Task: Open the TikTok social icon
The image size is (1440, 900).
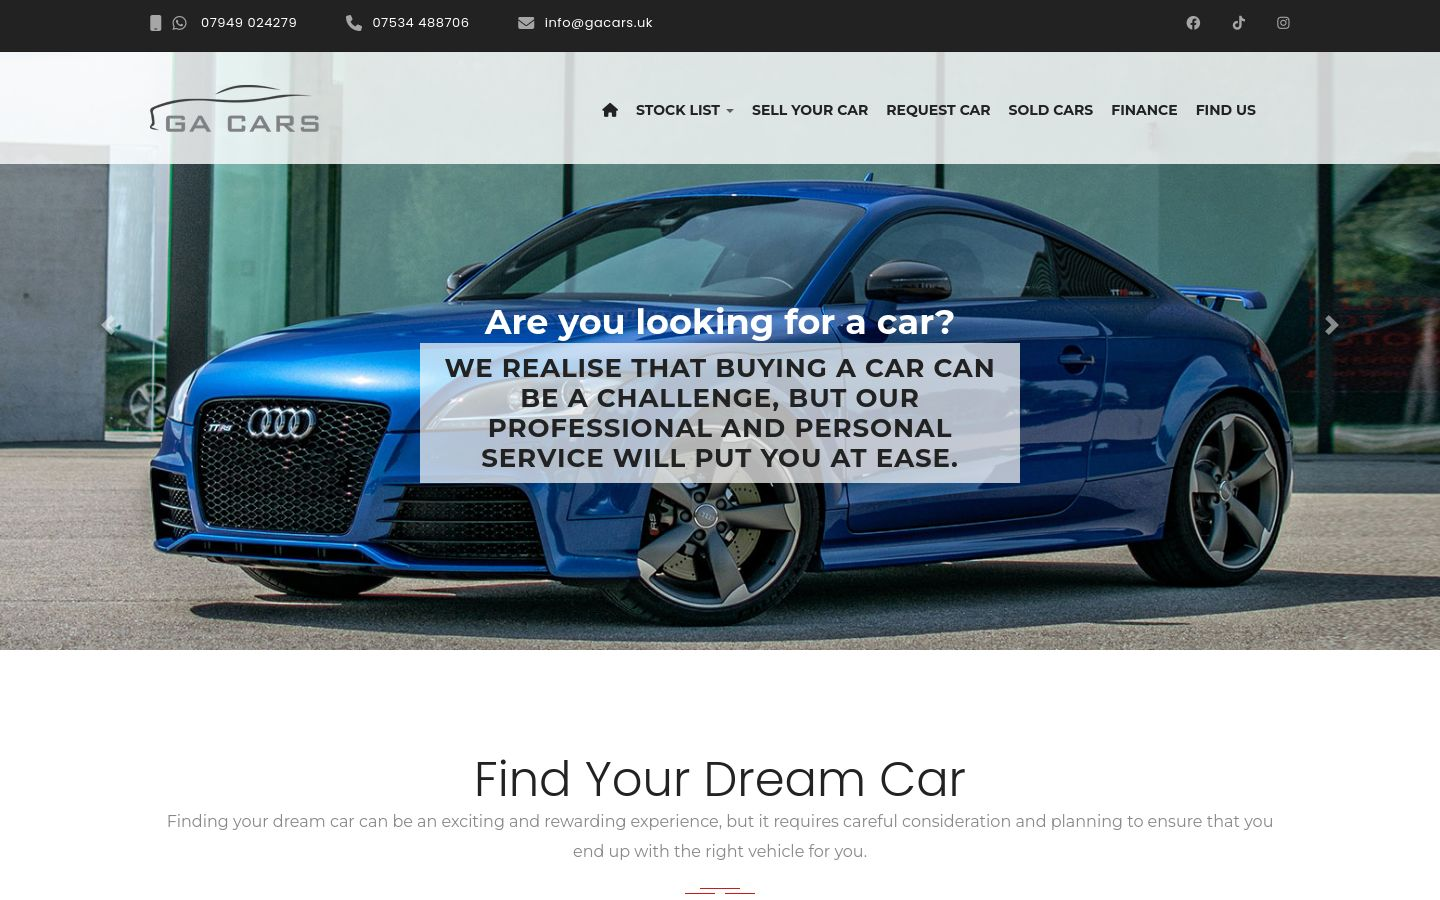Action: click(x=1238, y=23)
